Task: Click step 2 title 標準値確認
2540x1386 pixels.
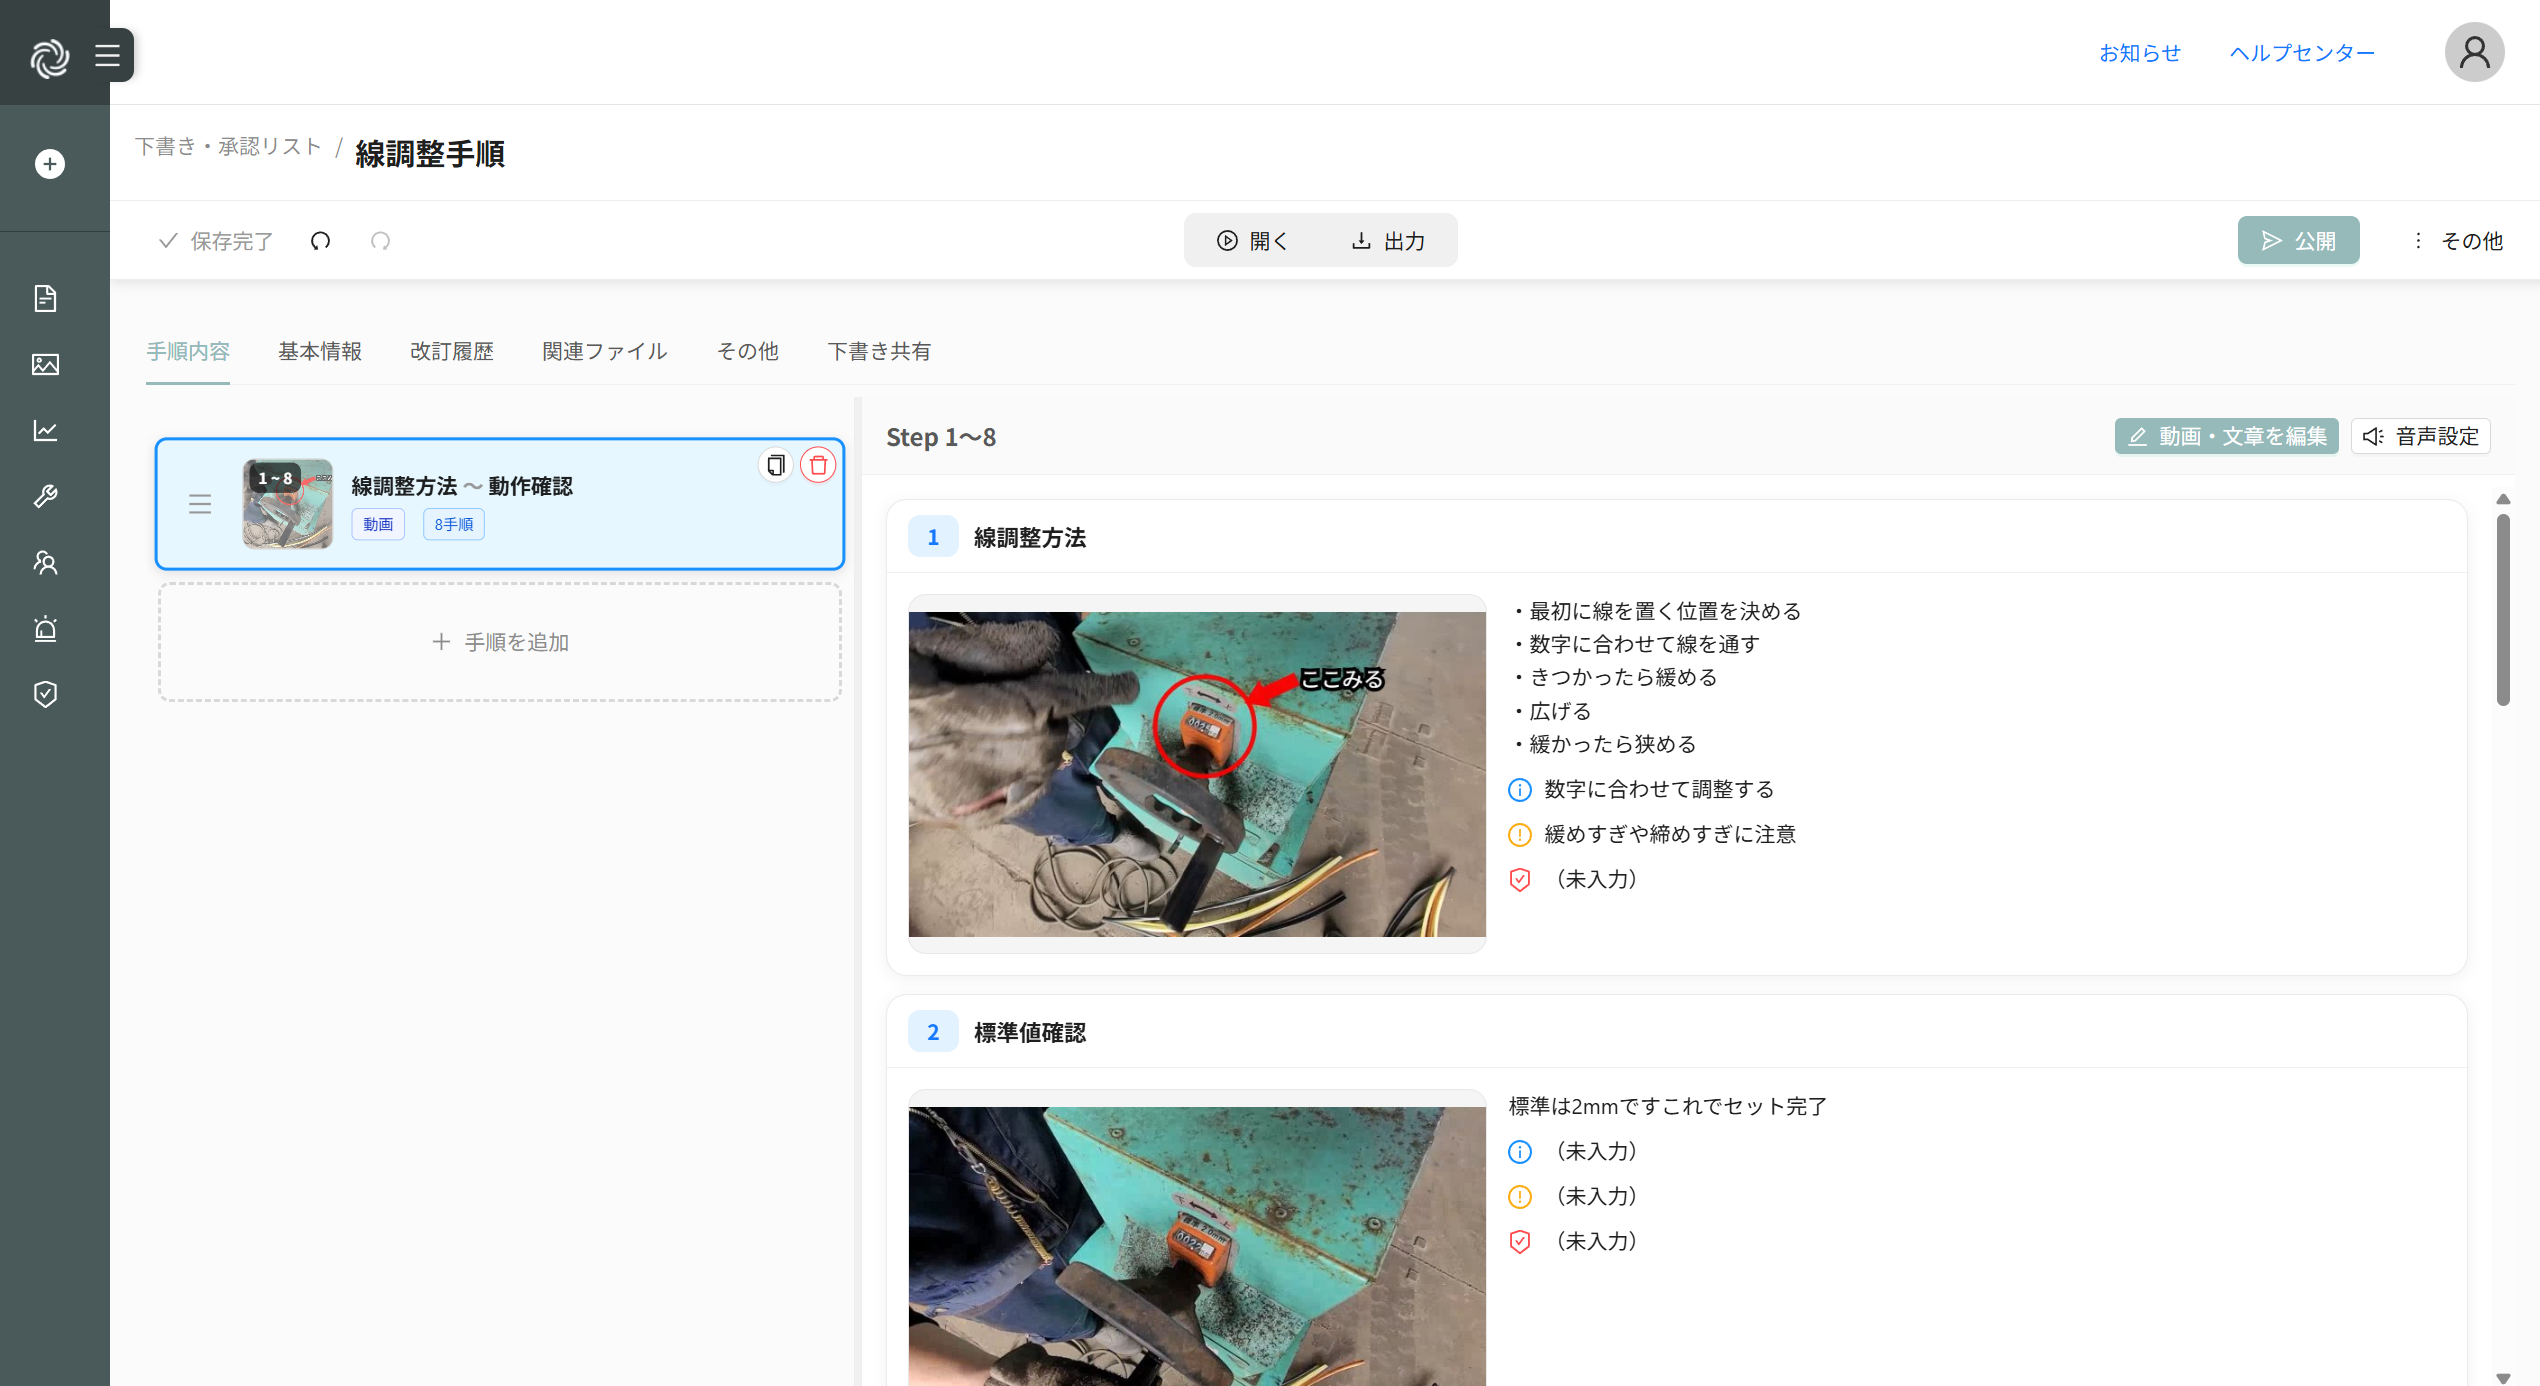Action: point(1030,1033)
